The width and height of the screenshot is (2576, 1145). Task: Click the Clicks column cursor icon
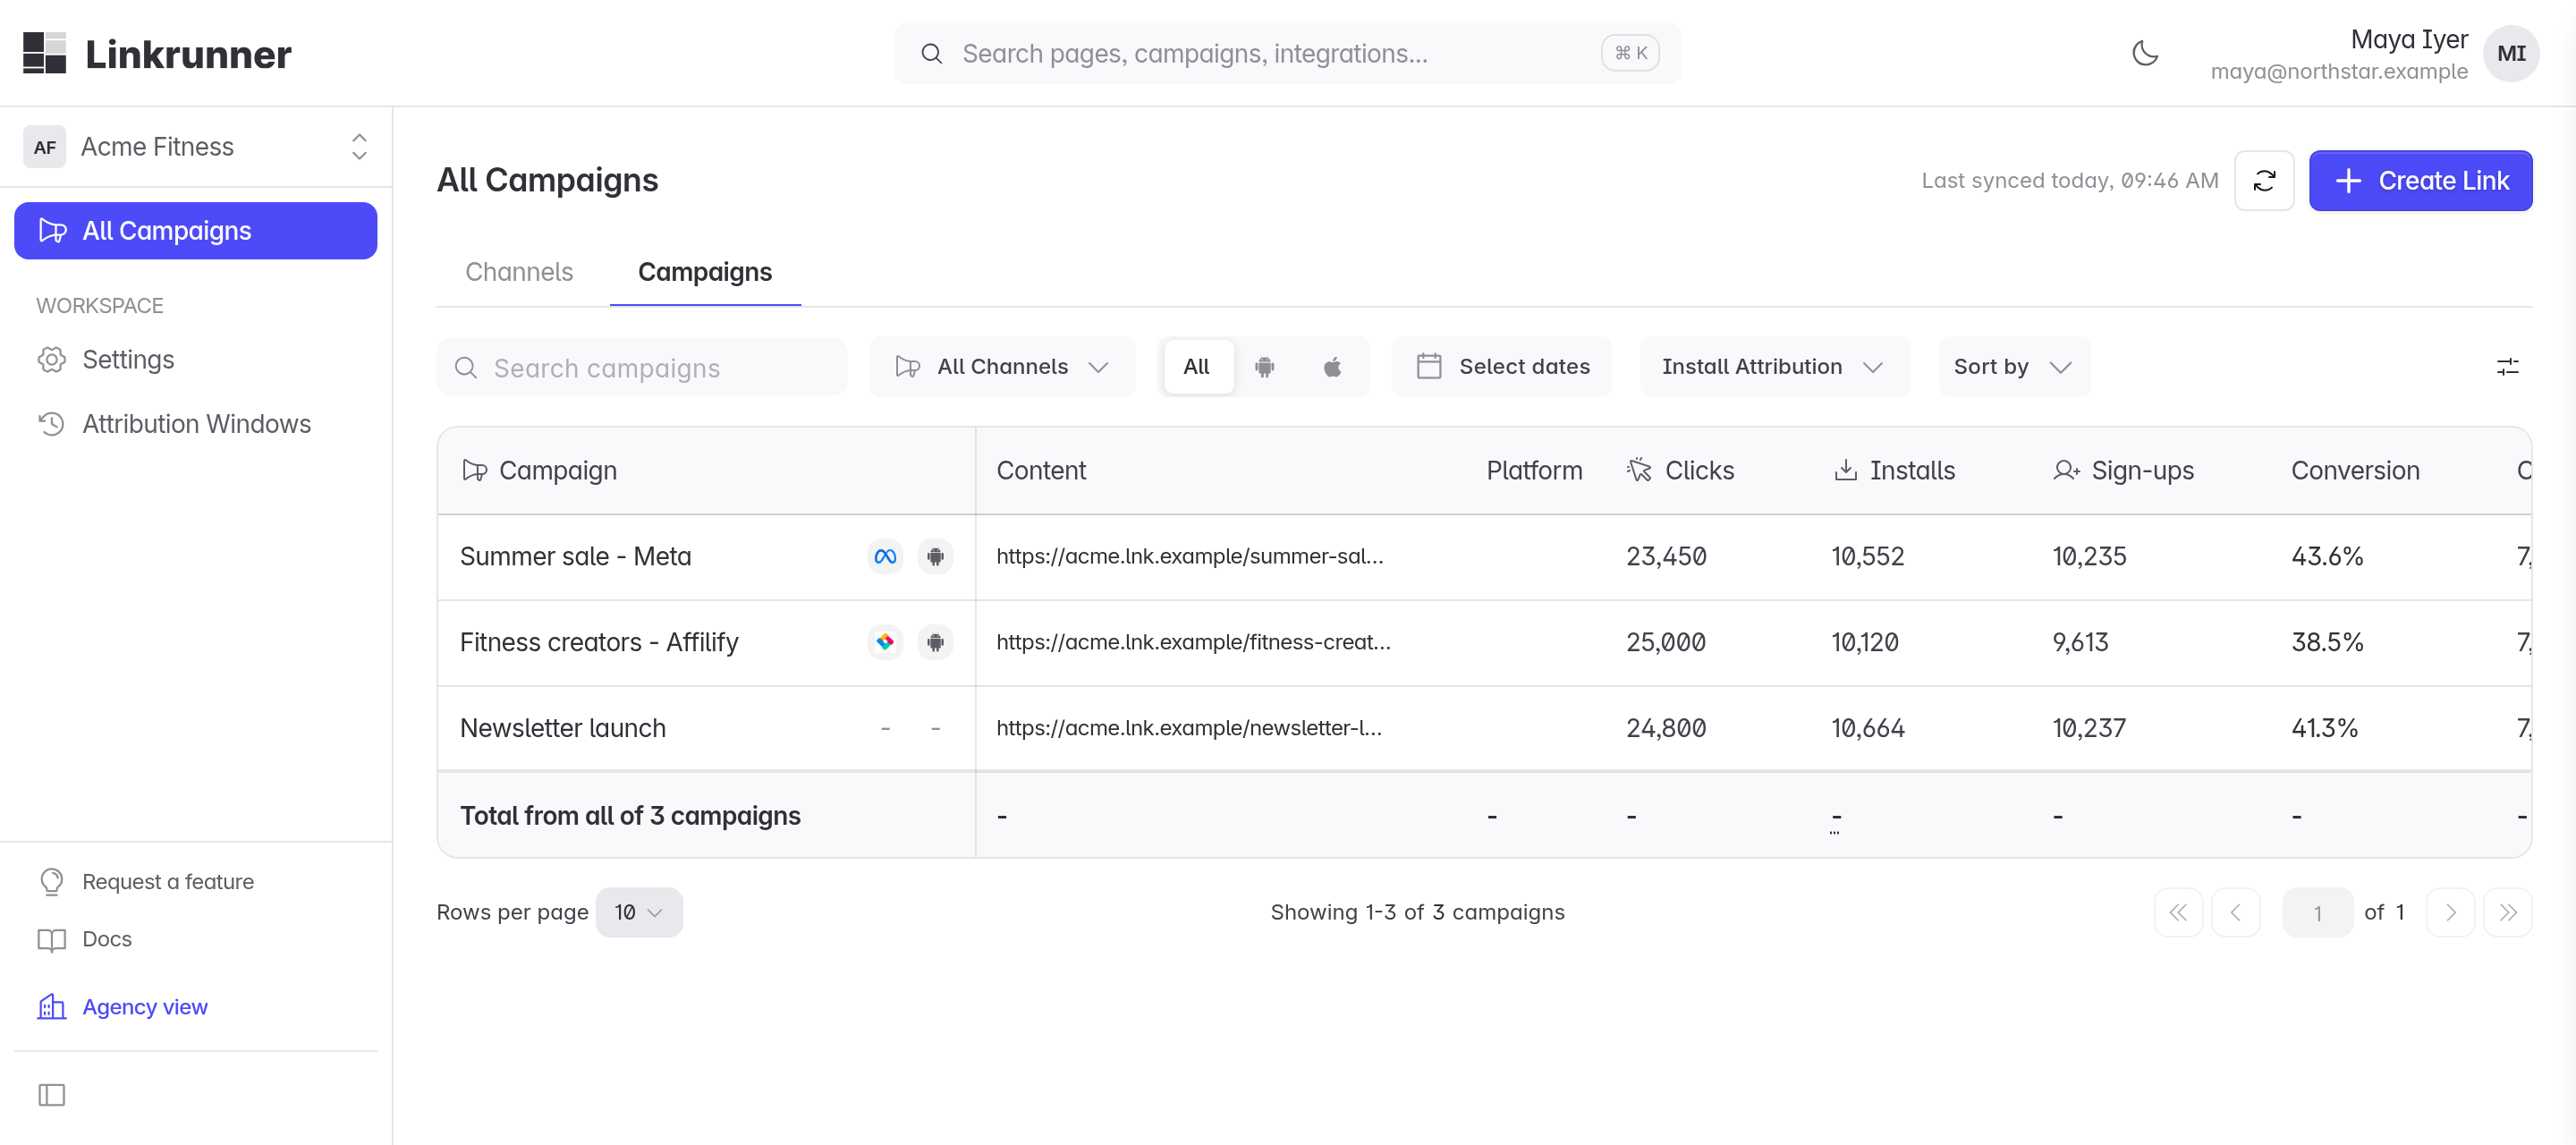(1640, 470)
